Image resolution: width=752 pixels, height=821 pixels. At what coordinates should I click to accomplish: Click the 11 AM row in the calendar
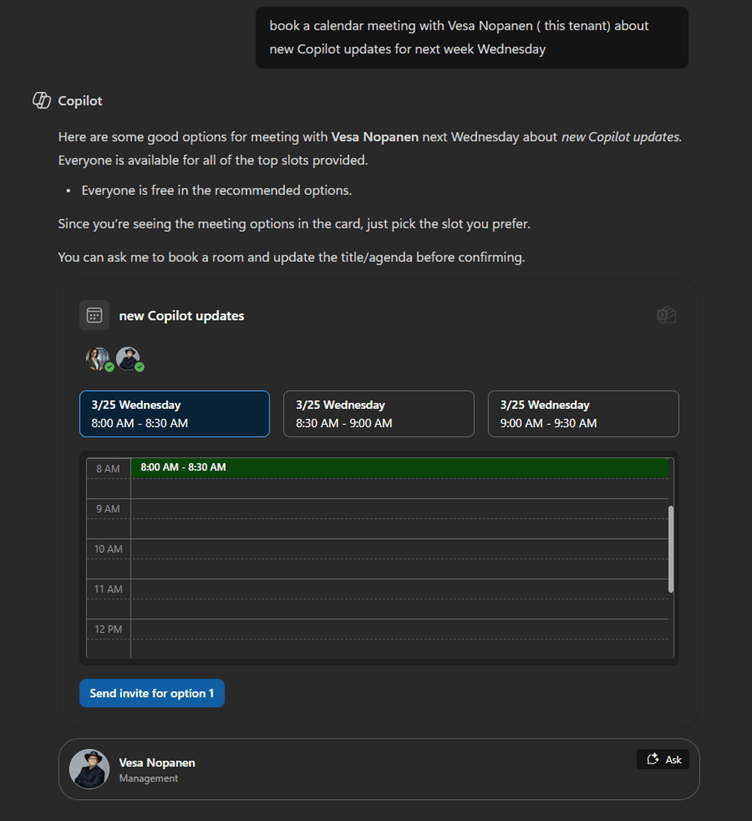click(x=400, y=589)
